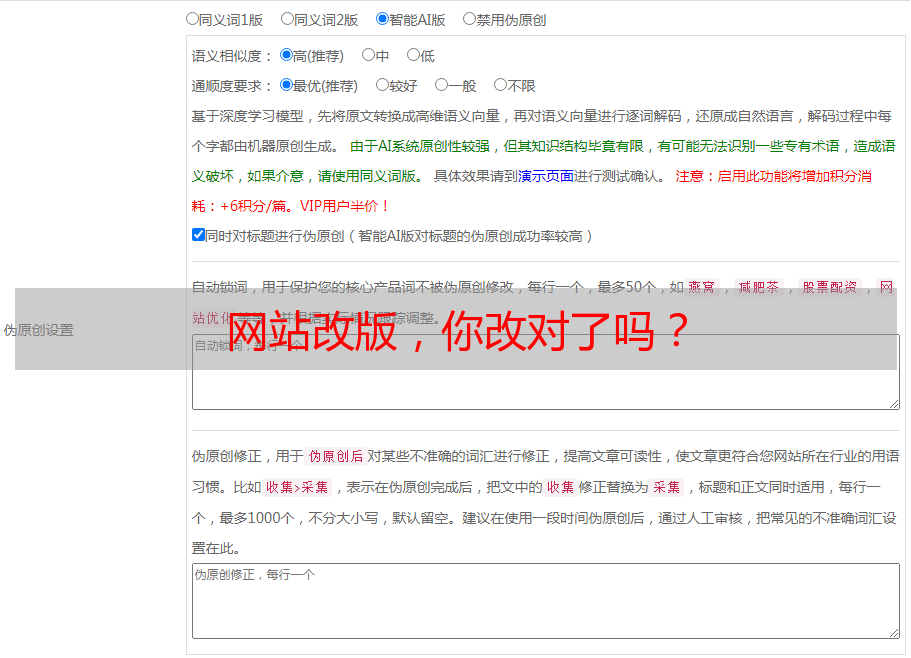This screenshot has width=911, height=658.
Task: Select the 同义词2版 radio option
Action: pyautogui.click(x=287, y=19)
